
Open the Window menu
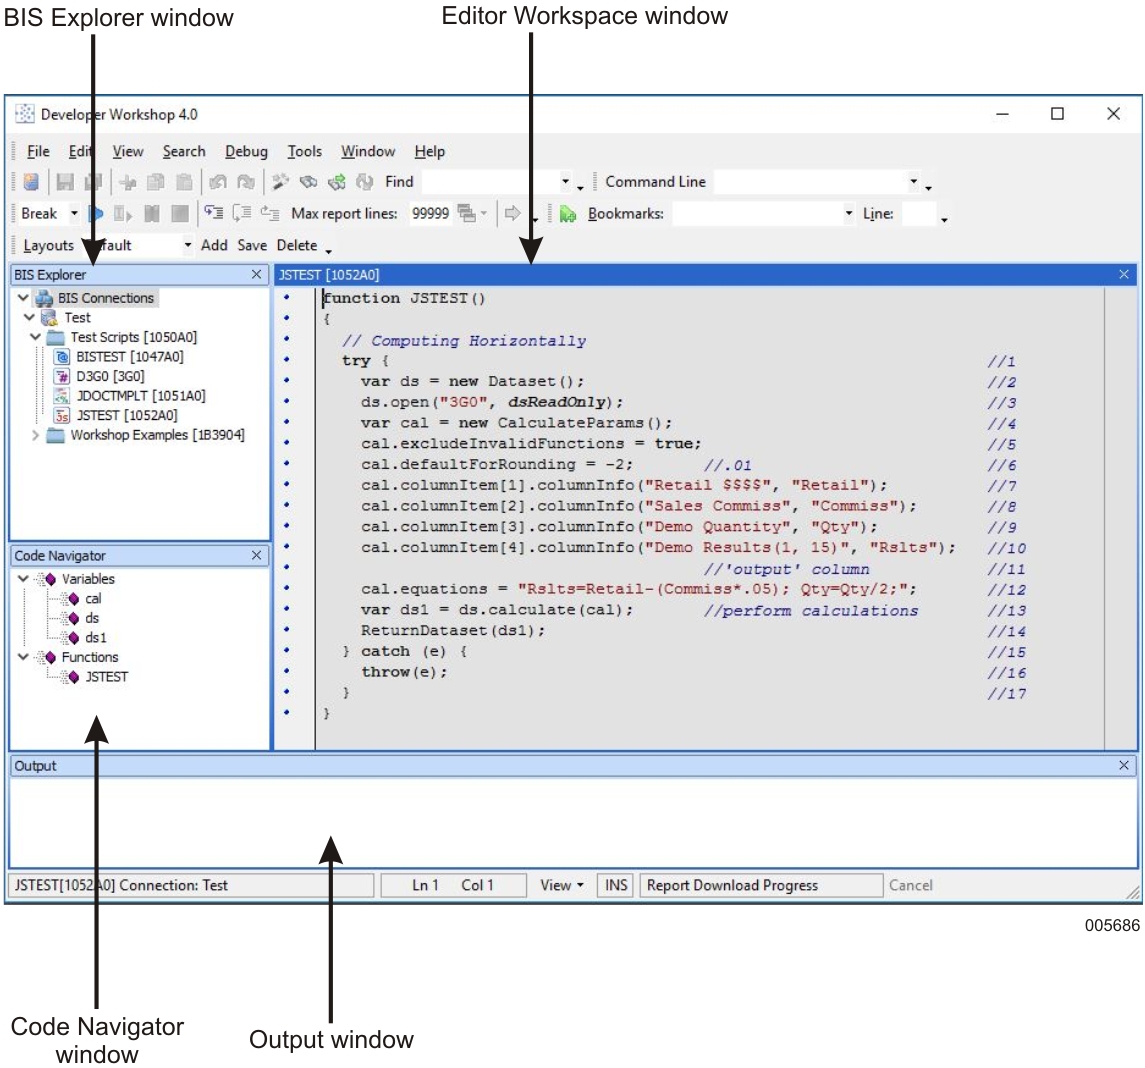[x=368, y=151]
